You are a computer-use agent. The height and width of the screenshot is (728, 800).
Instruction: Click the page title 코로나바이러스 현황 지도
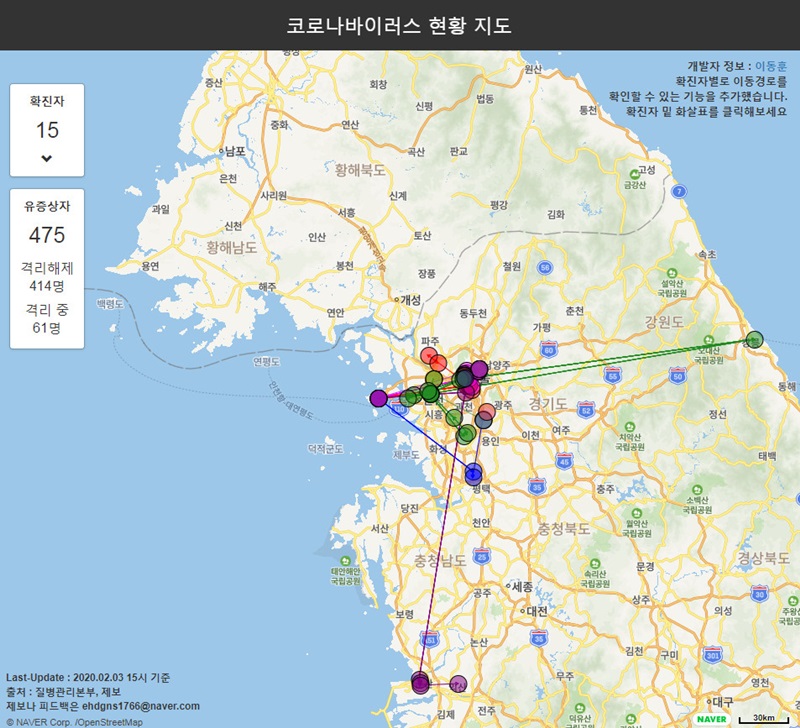(399, 25)
